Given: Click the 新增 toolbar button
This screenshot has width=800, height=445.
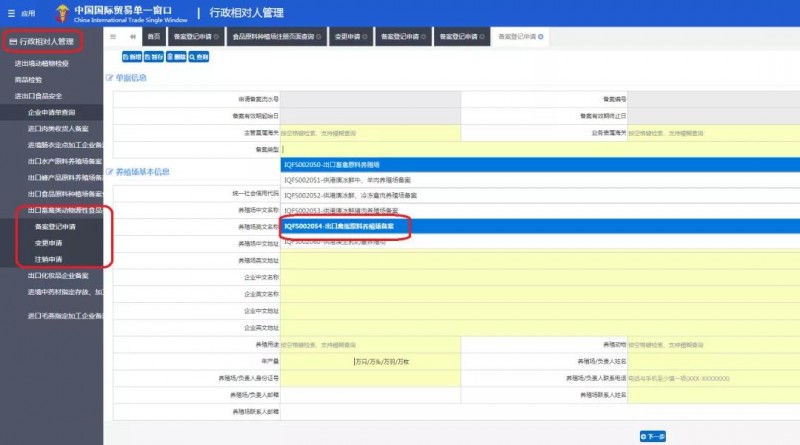Looking at the screenshot, I should [x=131, y=57].
